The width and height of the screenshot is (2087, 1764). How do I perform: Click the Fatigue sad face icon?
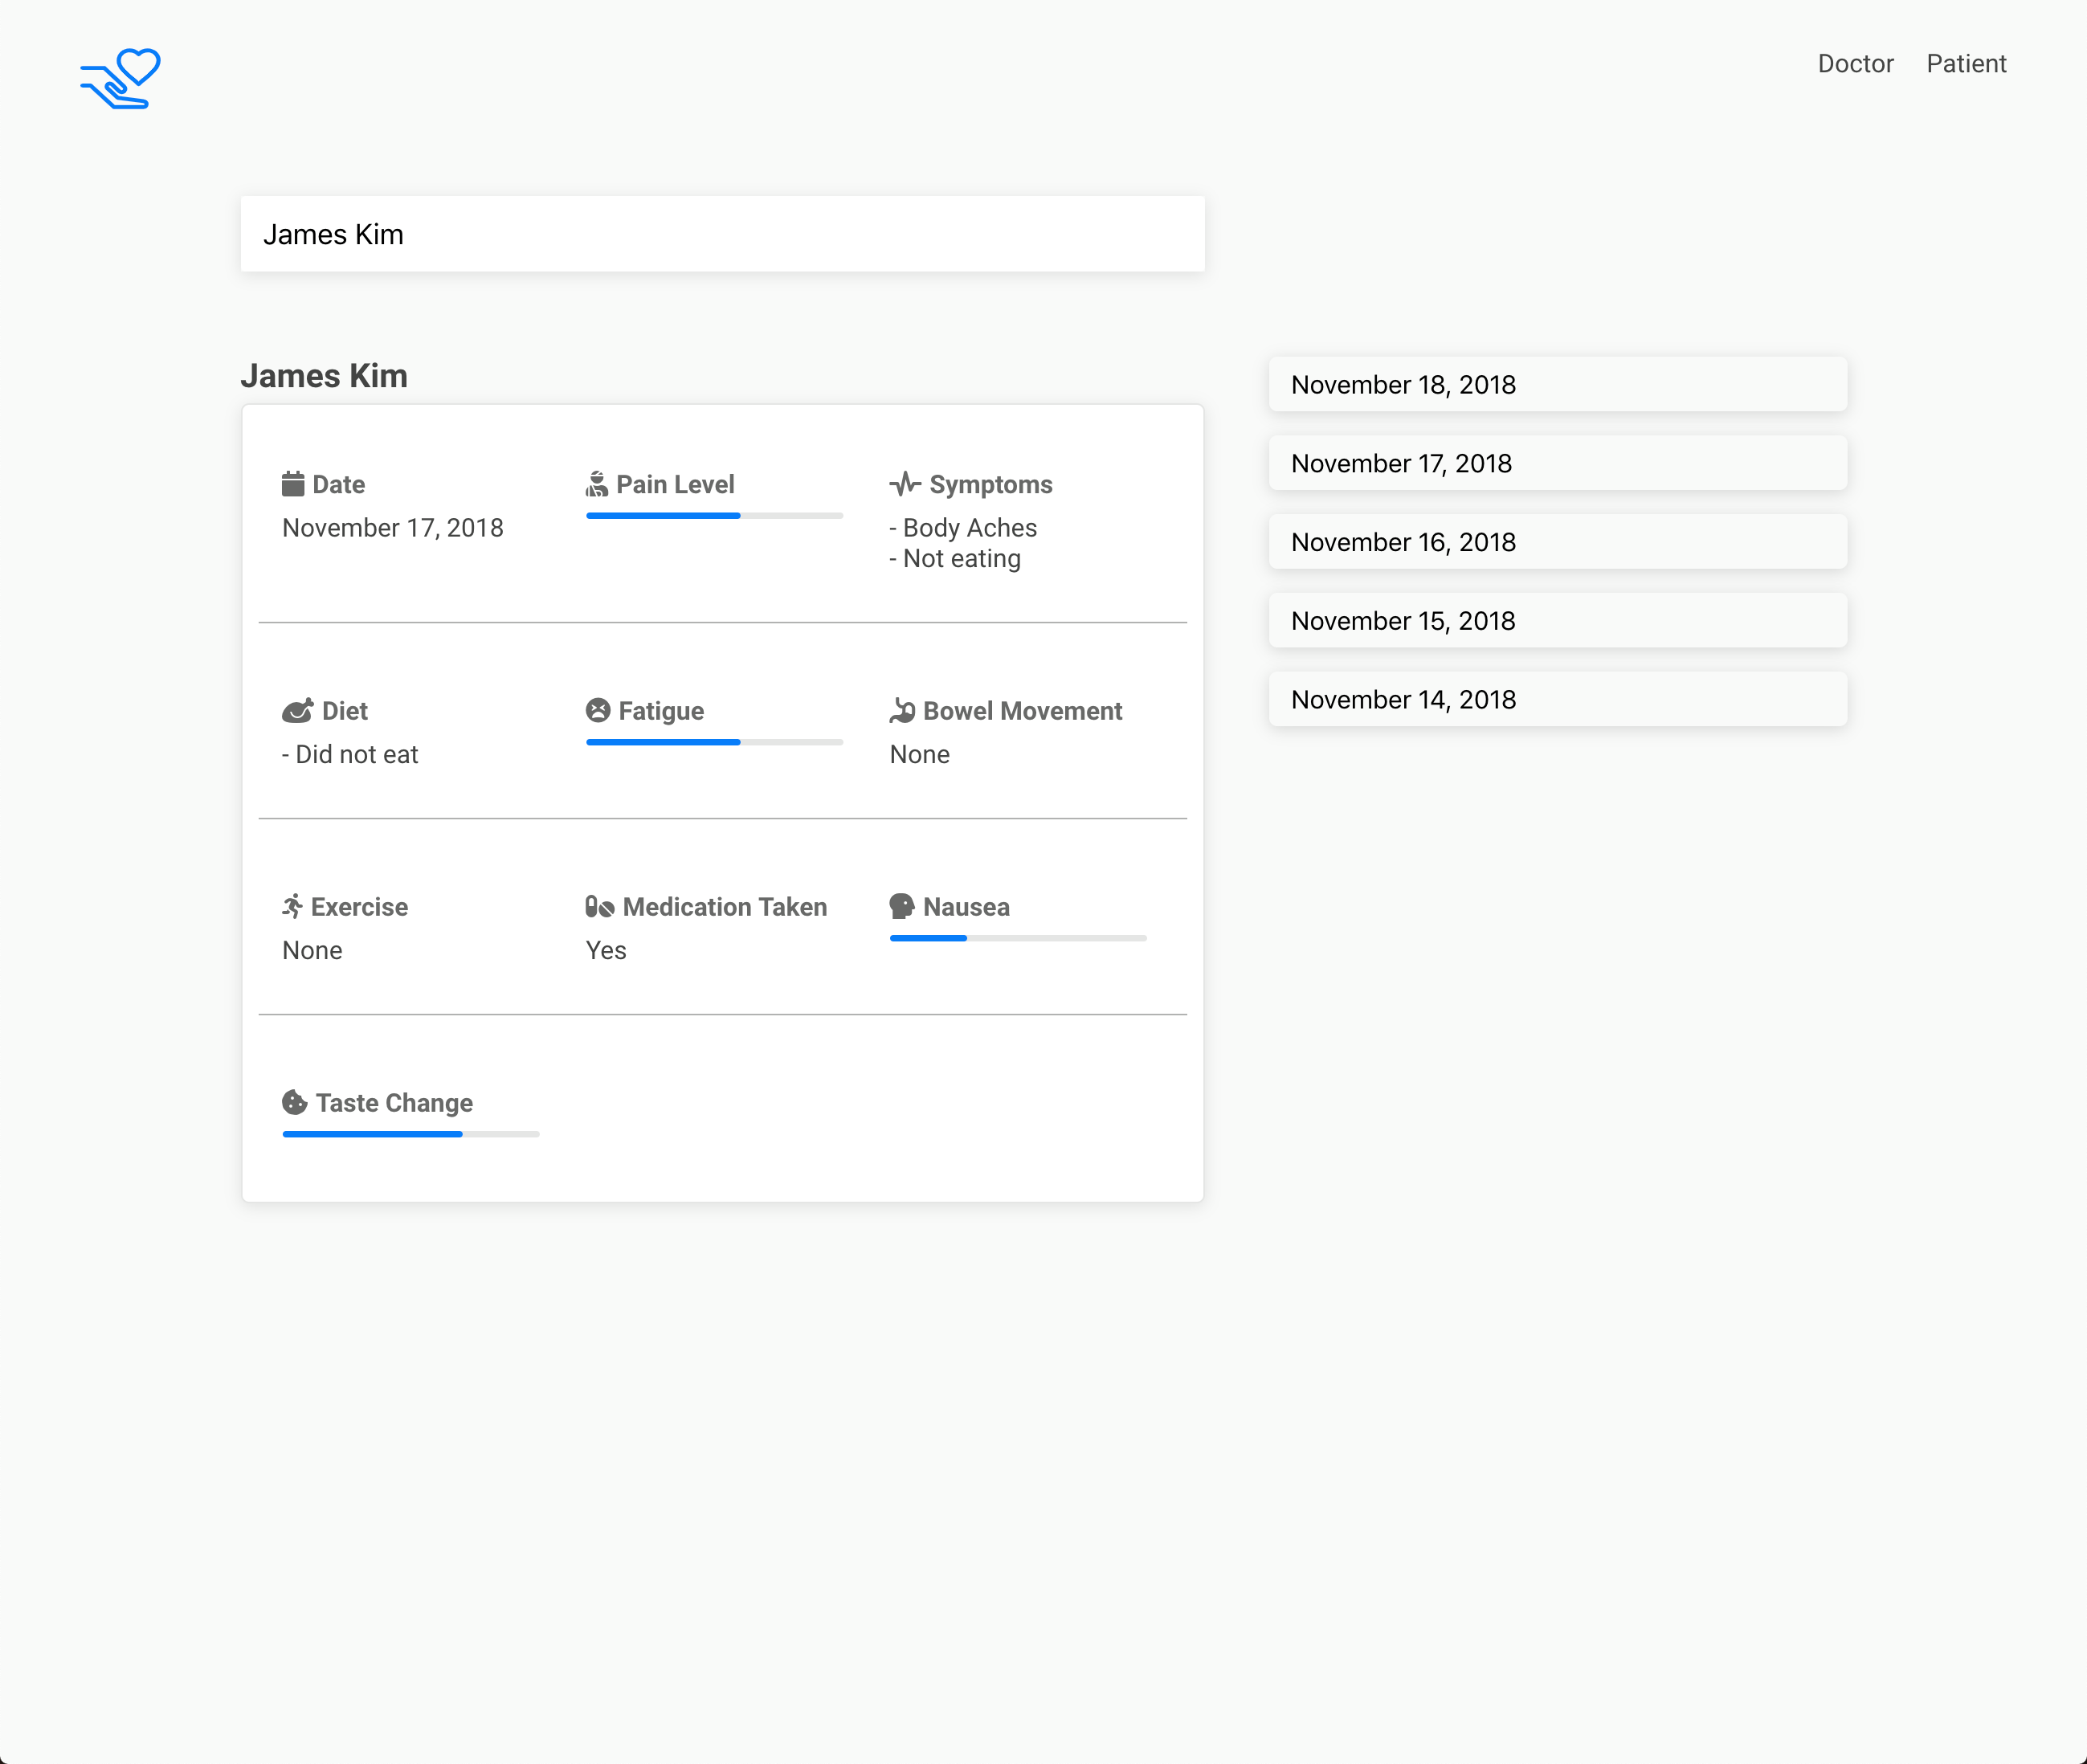598,710
